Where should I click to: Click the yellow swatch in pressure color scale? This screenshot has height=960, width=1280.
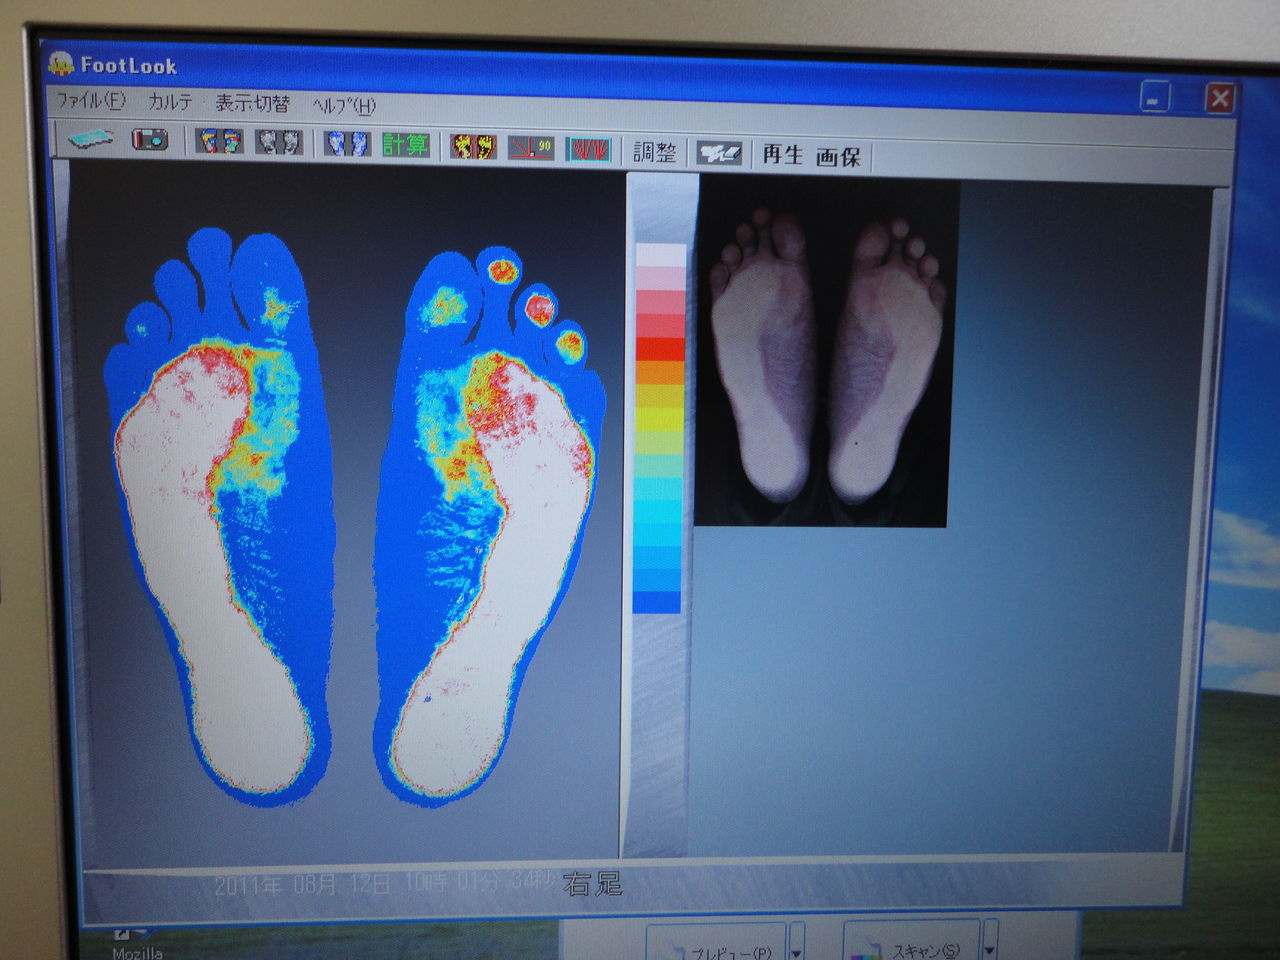pos(659,419)
